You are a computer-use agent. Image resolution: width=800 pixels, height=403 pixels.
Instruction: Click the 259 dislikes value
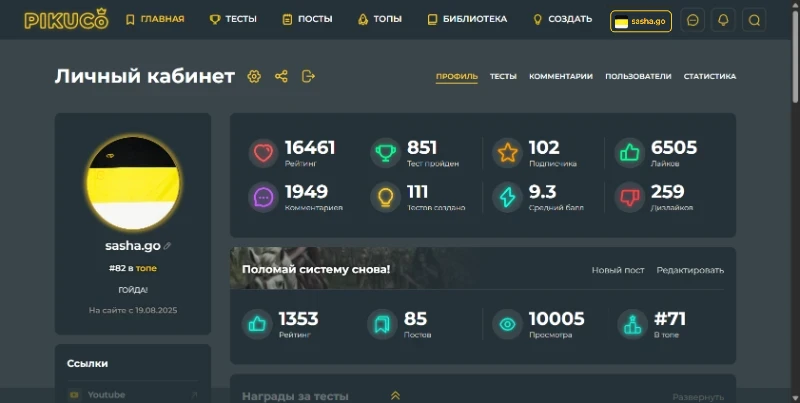pyautogui.click(x=667, y=192)
